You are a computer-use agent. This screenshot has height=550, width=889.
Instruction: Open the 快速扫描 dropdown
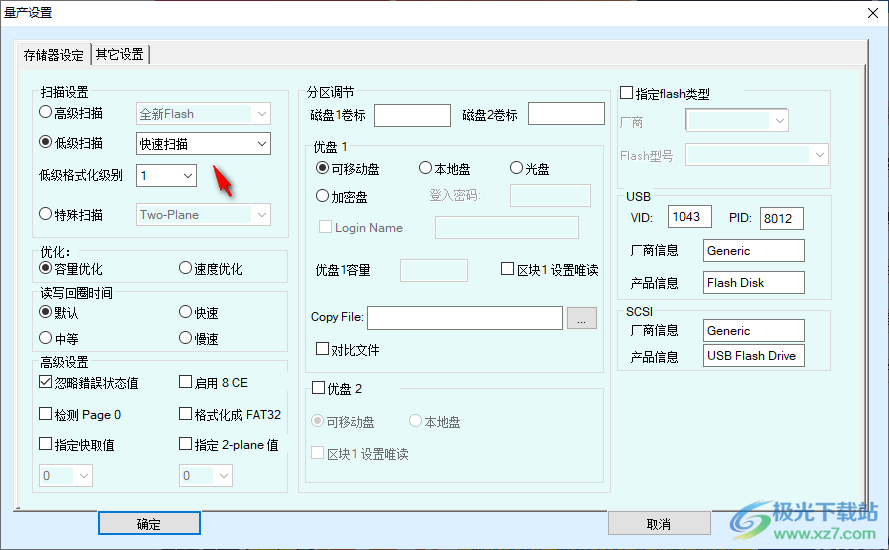point(203,144)
